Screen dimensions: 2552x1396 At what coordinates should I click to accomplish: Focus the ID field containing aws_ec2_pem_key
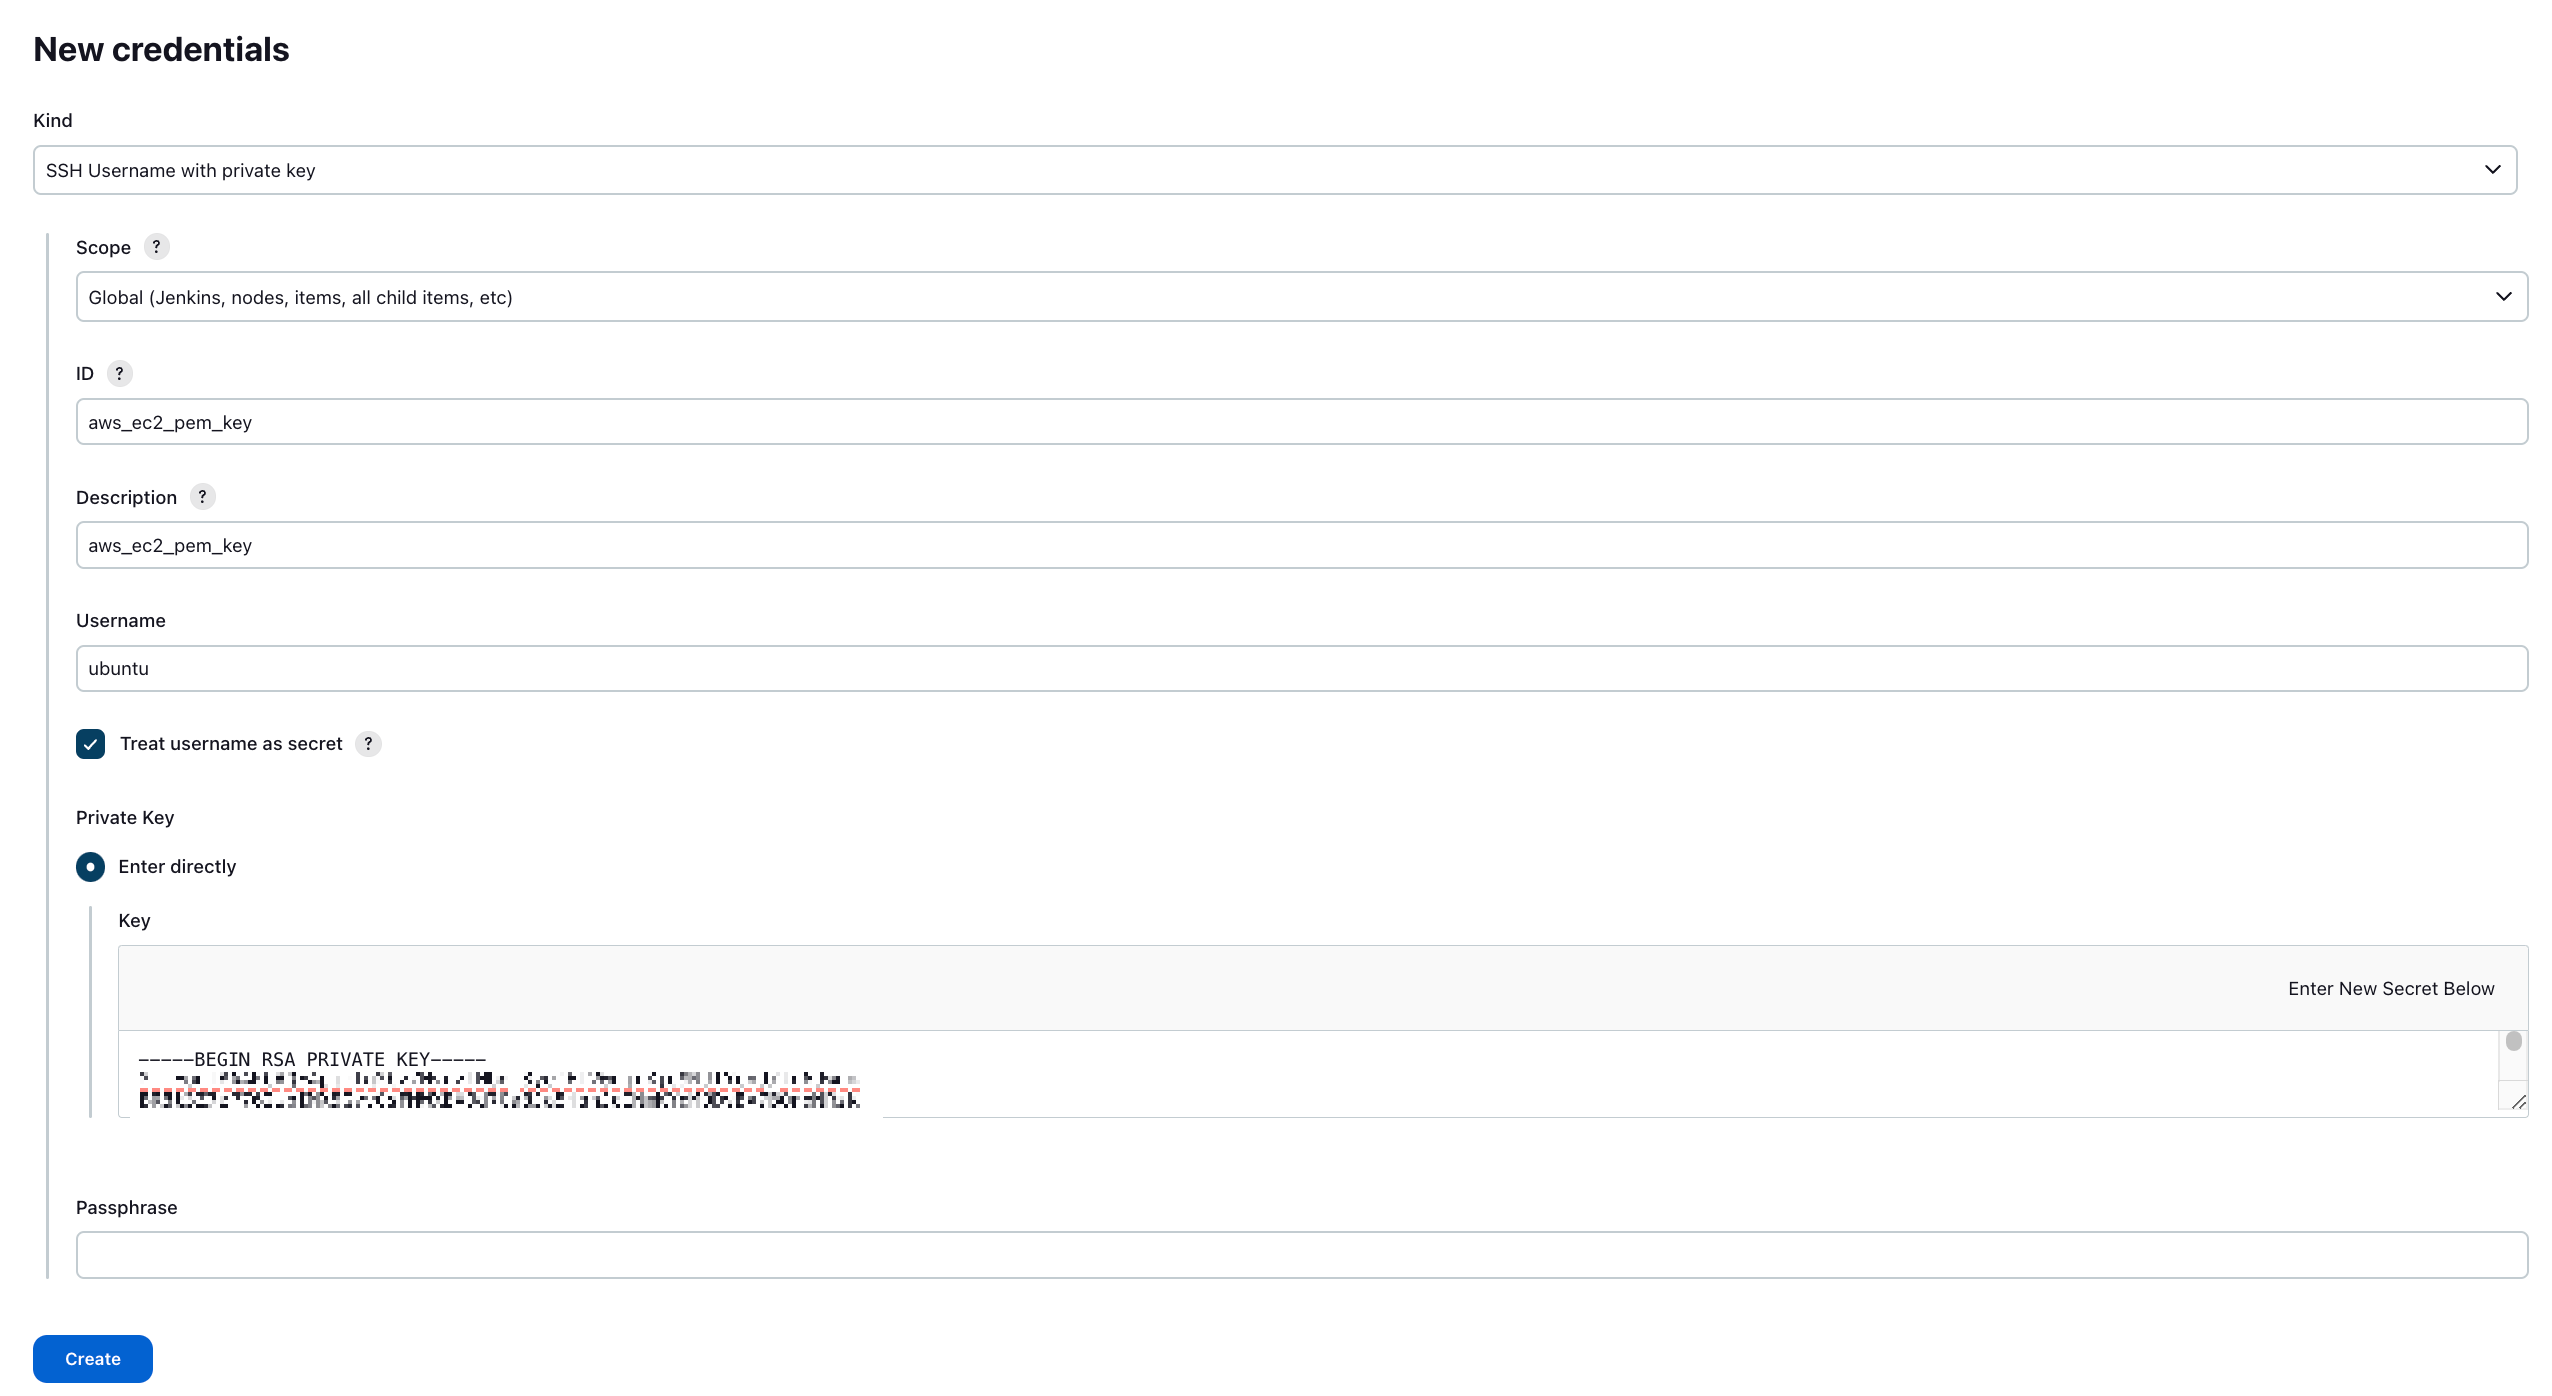tap(1300, 422)
